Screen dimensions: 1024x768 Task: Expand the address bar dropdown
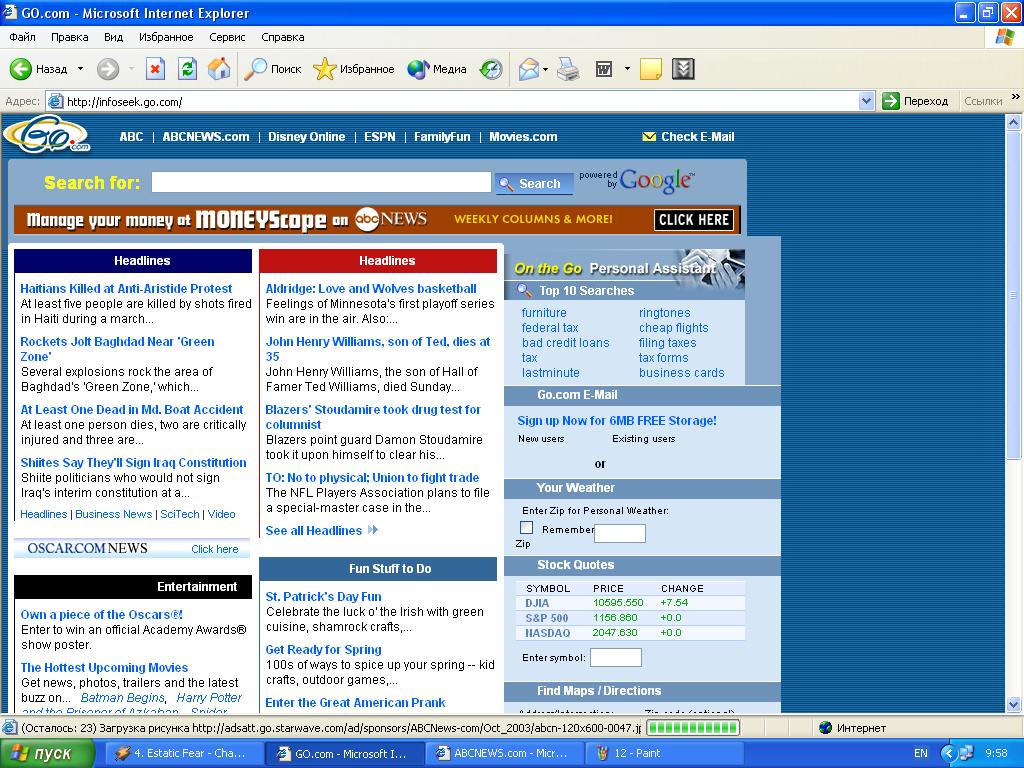(x=867, y=101)
